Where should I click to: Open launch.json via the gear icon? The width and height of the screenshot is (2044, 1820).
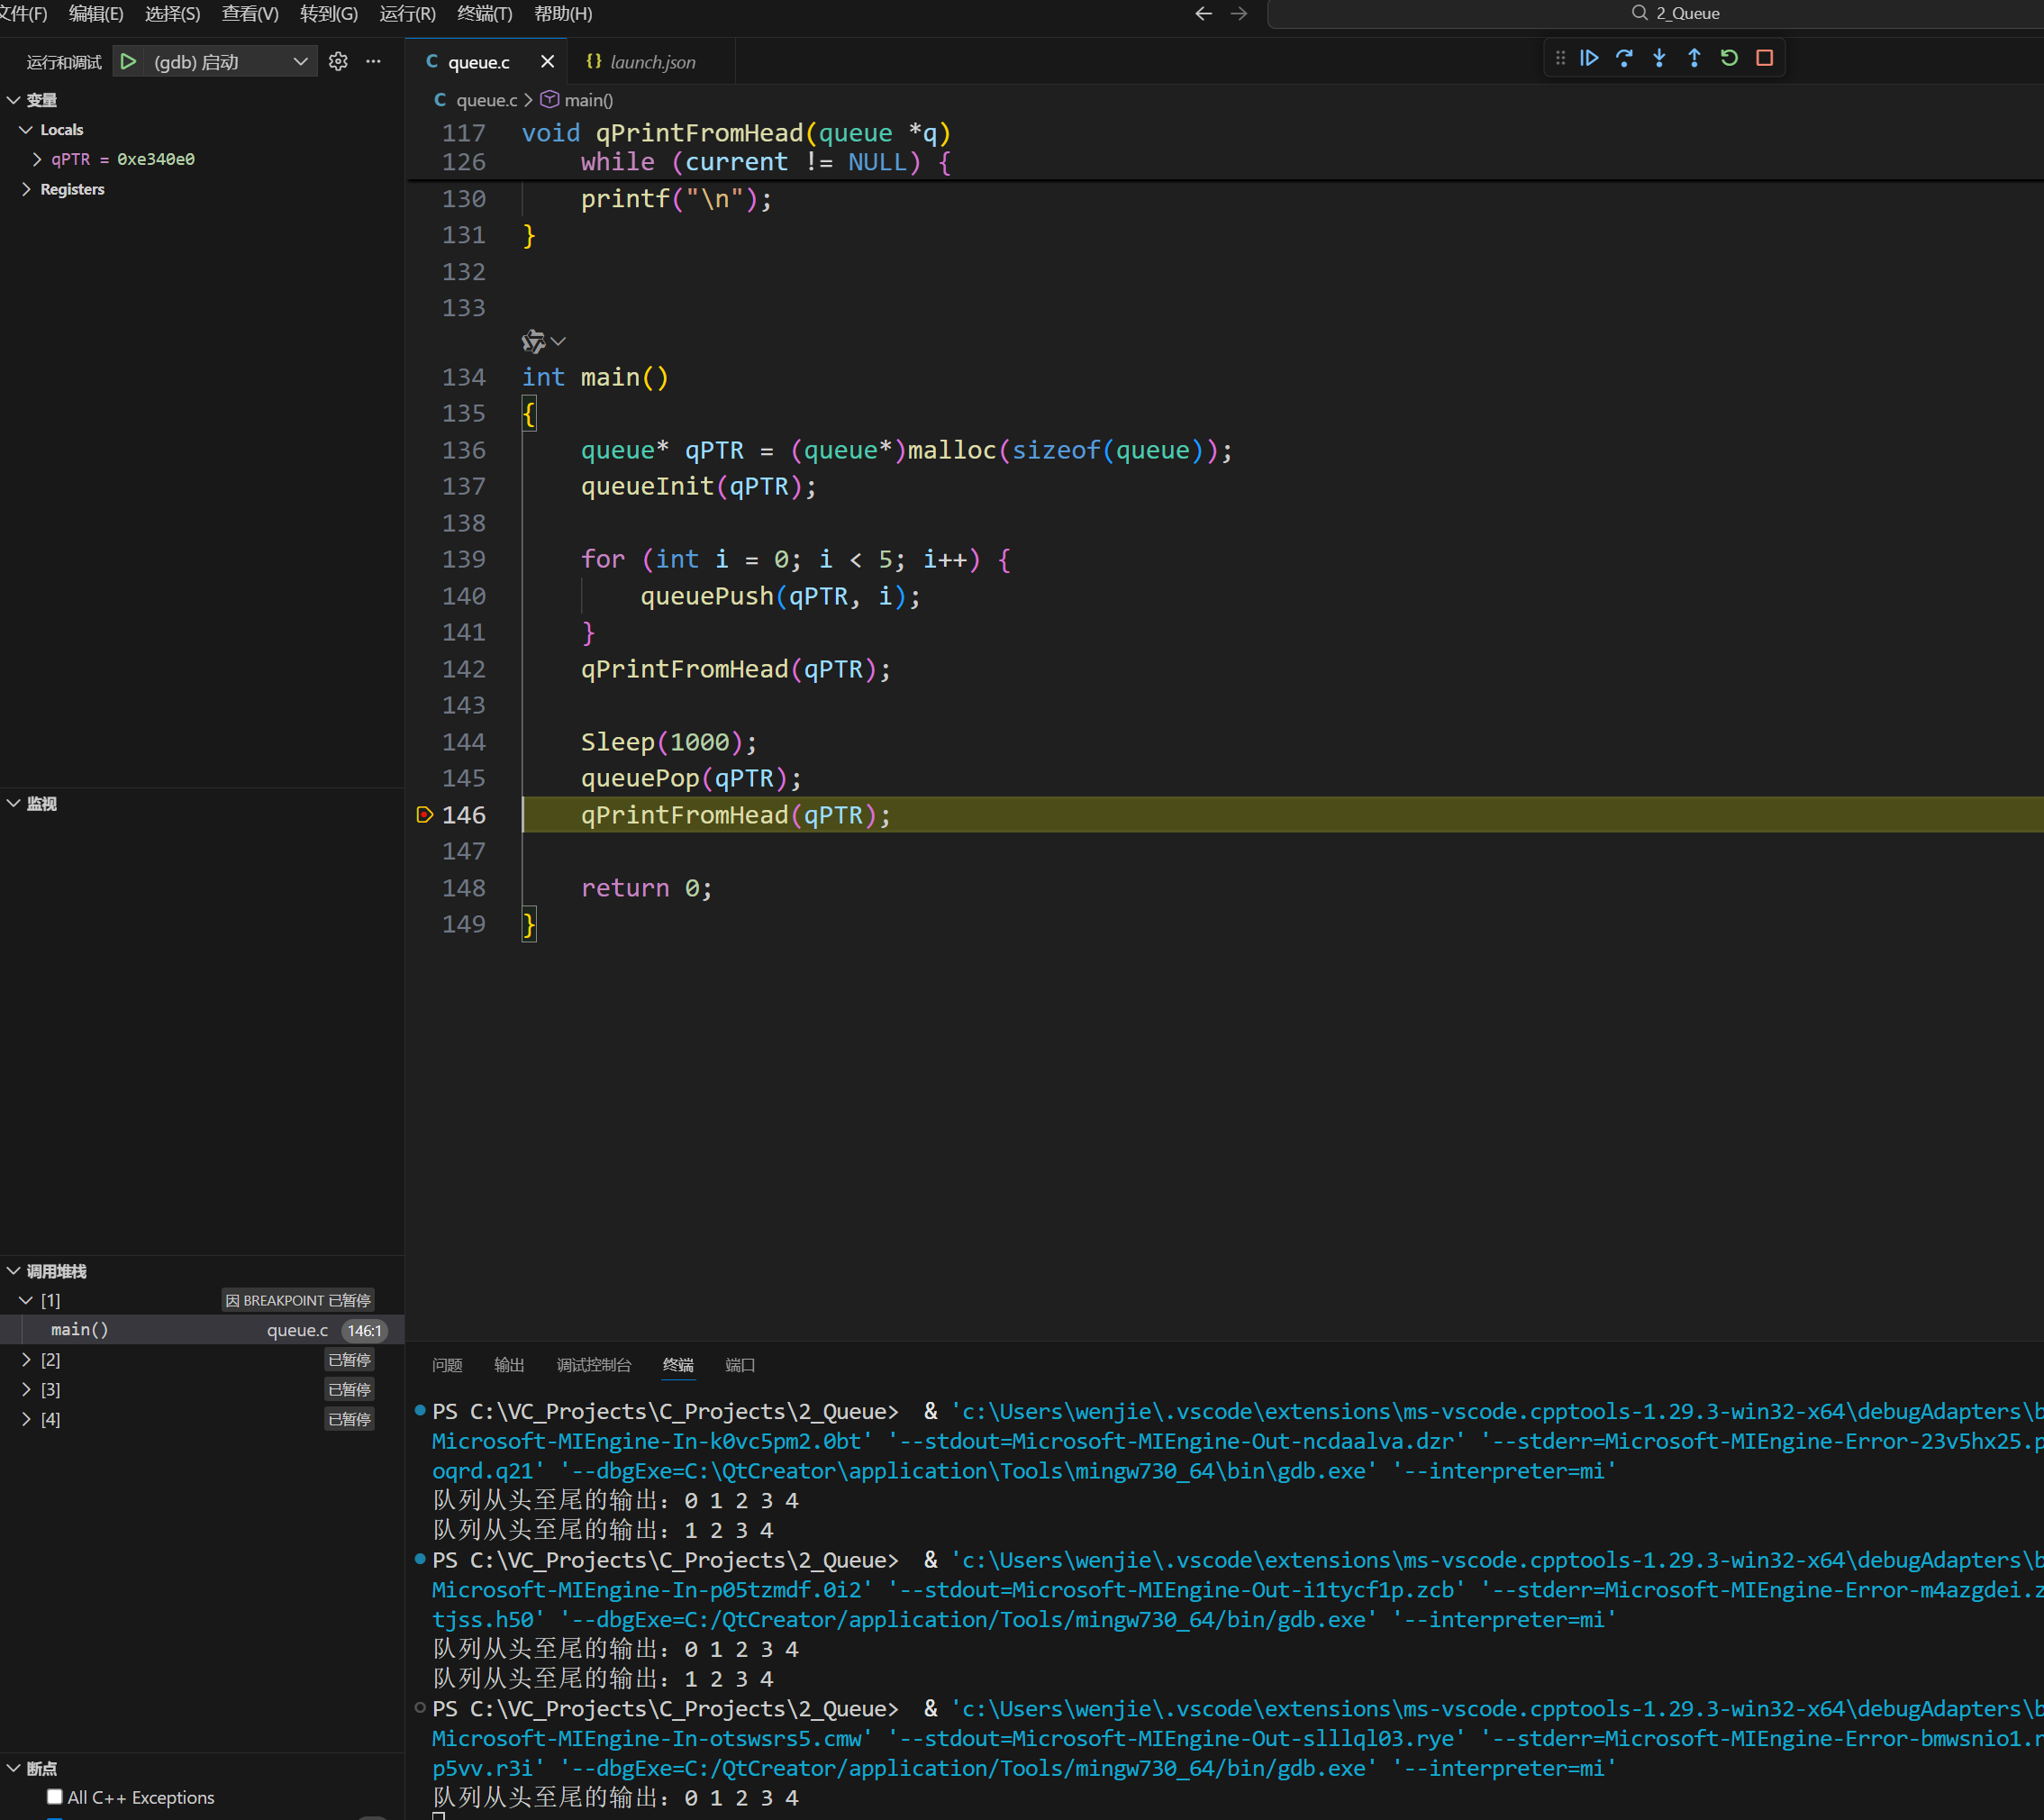[338, 62]
